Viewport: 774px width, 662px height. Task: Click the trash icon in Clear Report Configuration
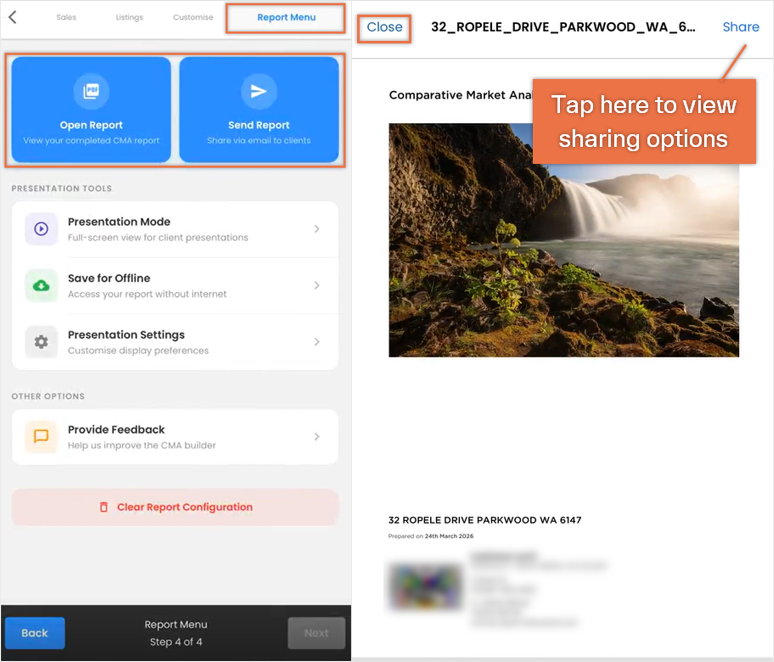coord(104,507)
